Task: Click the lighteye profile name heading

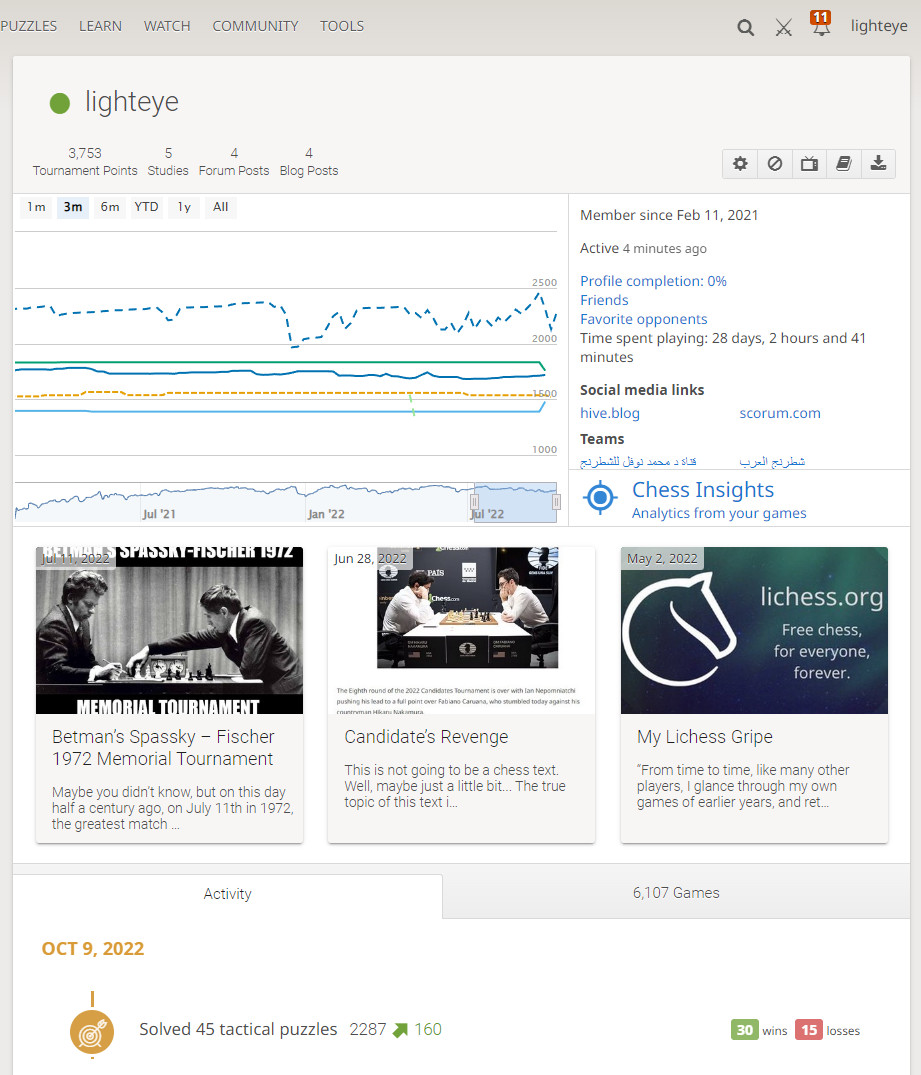Action: (132, 102)
